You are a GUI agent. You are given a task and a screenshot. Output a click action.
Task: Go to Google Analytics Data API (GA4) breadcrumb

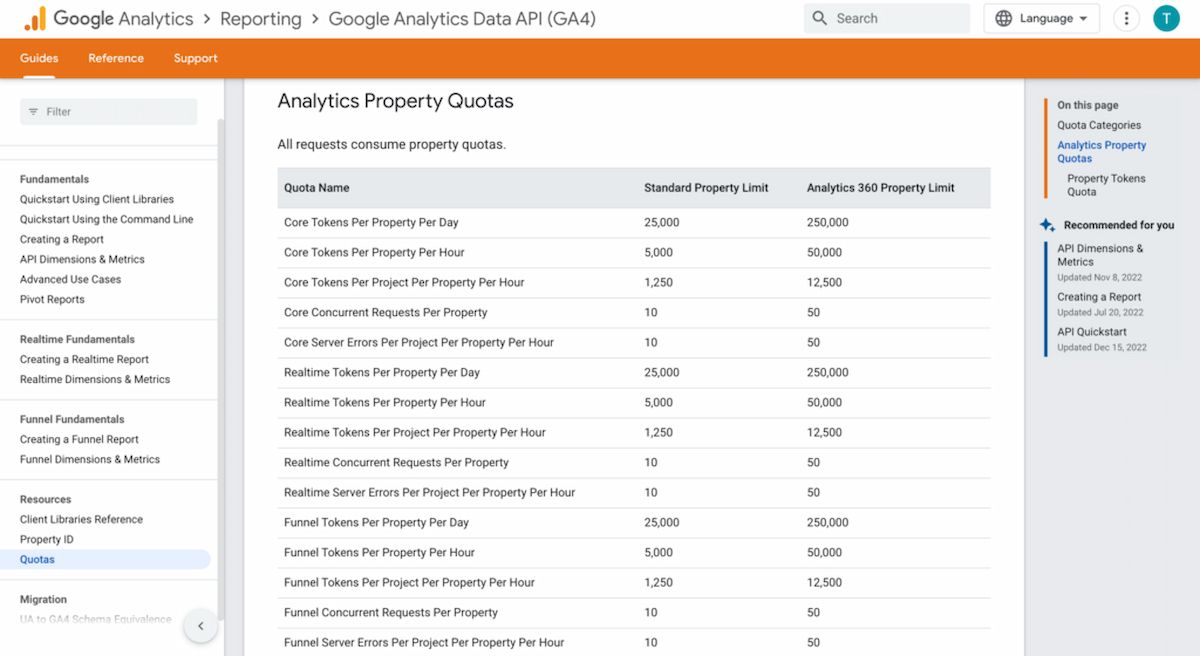[462, 18]
